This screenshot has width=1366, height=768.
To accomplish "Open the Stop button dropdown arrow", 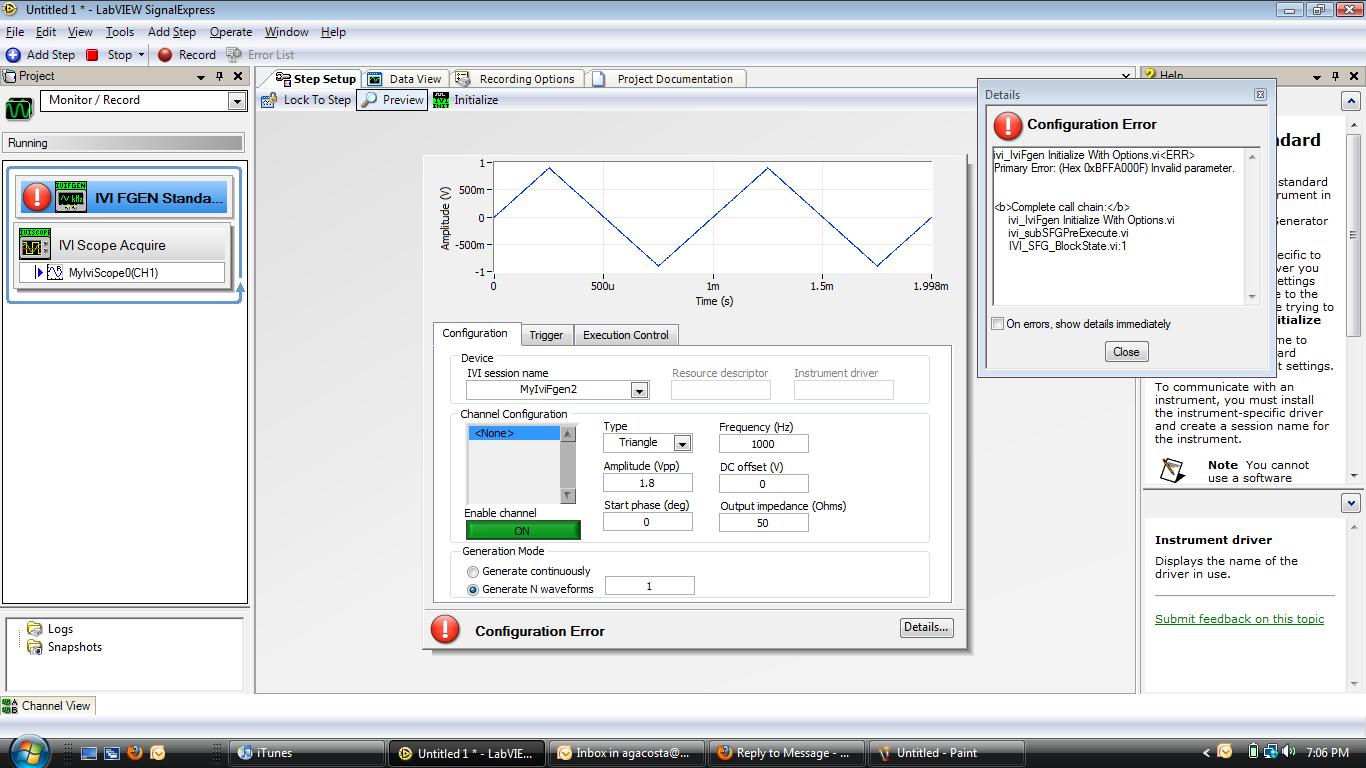I will (141, 55).
